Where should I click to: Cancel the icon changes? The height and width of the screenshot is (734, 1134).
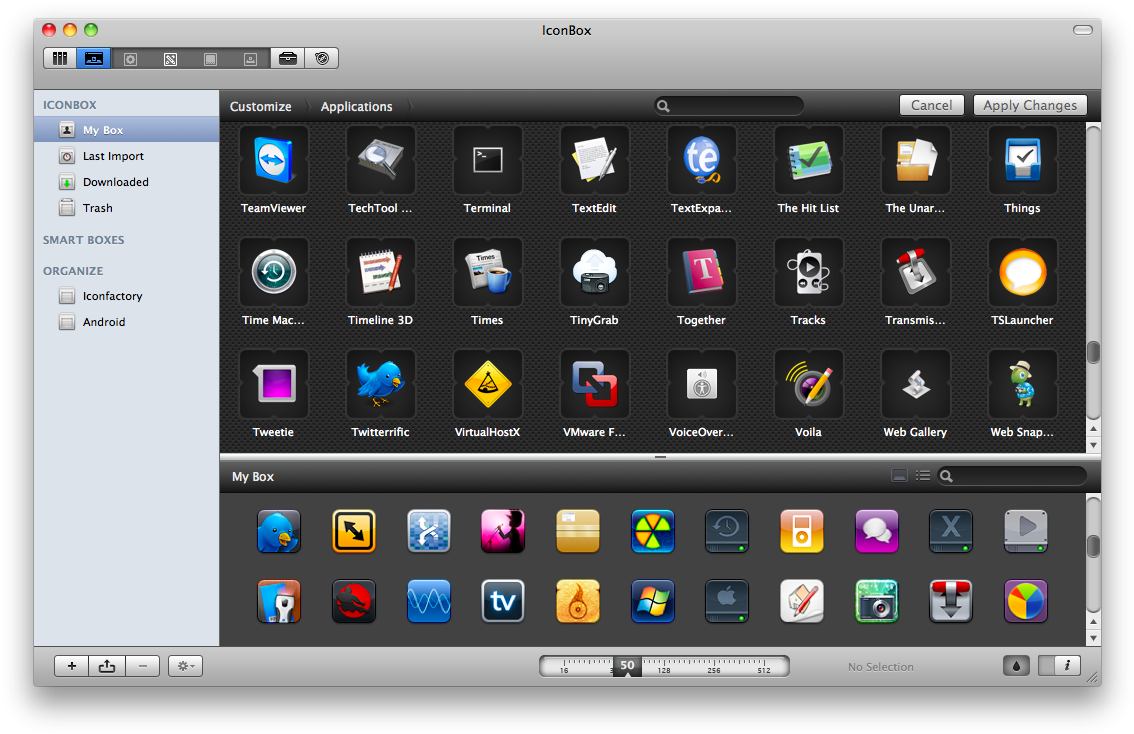932,106
